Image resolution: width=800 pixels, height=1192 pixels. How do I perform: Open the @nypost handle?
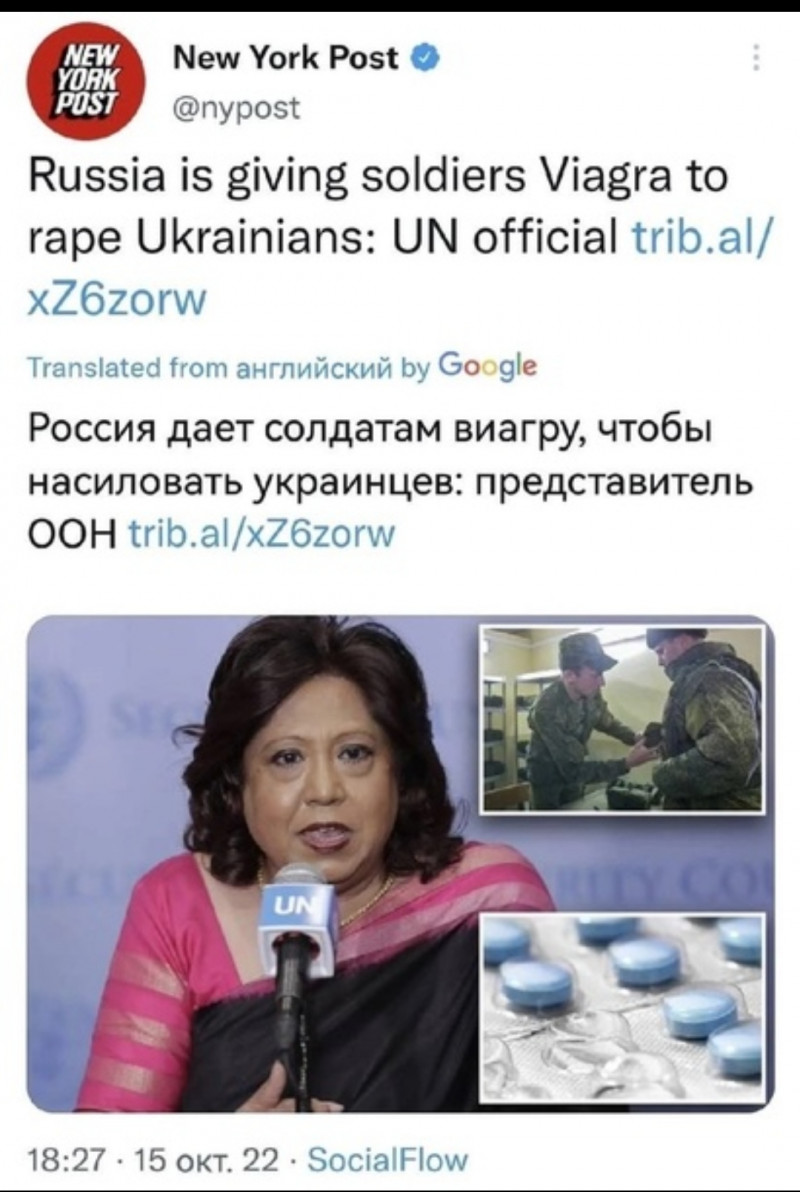click(237, 109)
